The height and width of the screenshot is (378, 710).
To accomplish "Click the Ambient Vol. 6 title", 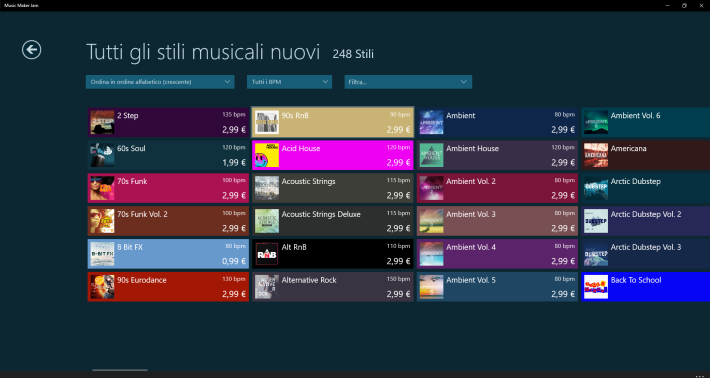I will [x=635, y=115].
